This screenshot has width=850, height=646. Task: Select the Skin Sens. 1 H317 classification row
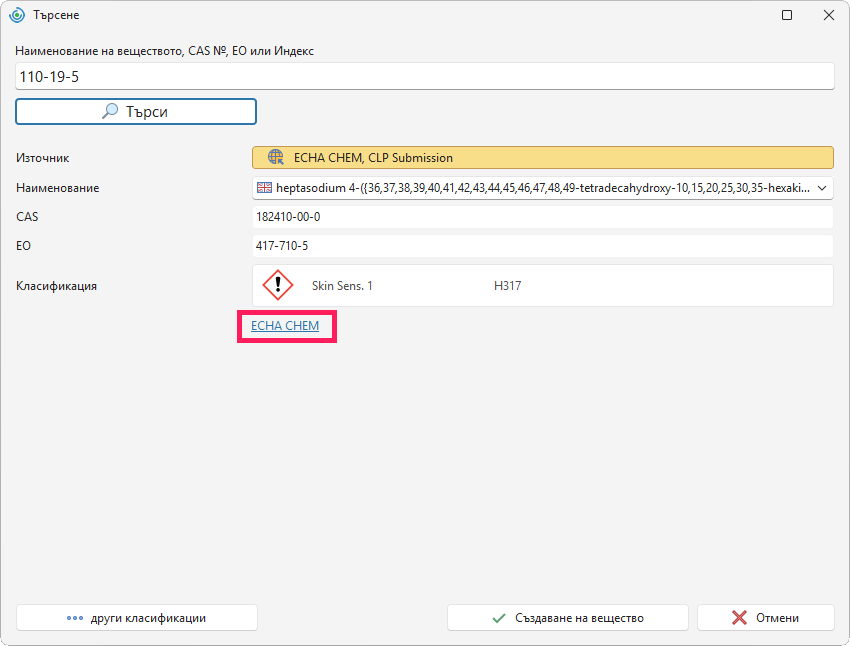click(543, 286)
